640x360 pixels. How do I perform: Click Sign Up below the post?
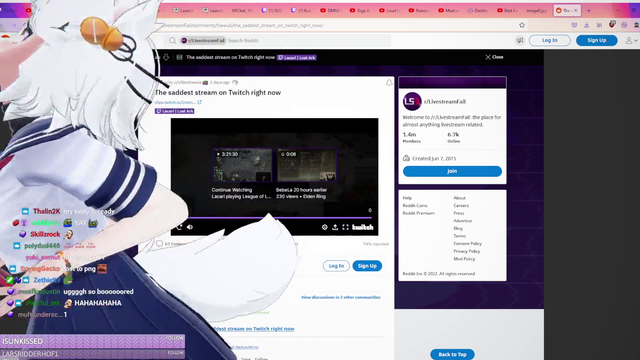click(x=367, y=266)
